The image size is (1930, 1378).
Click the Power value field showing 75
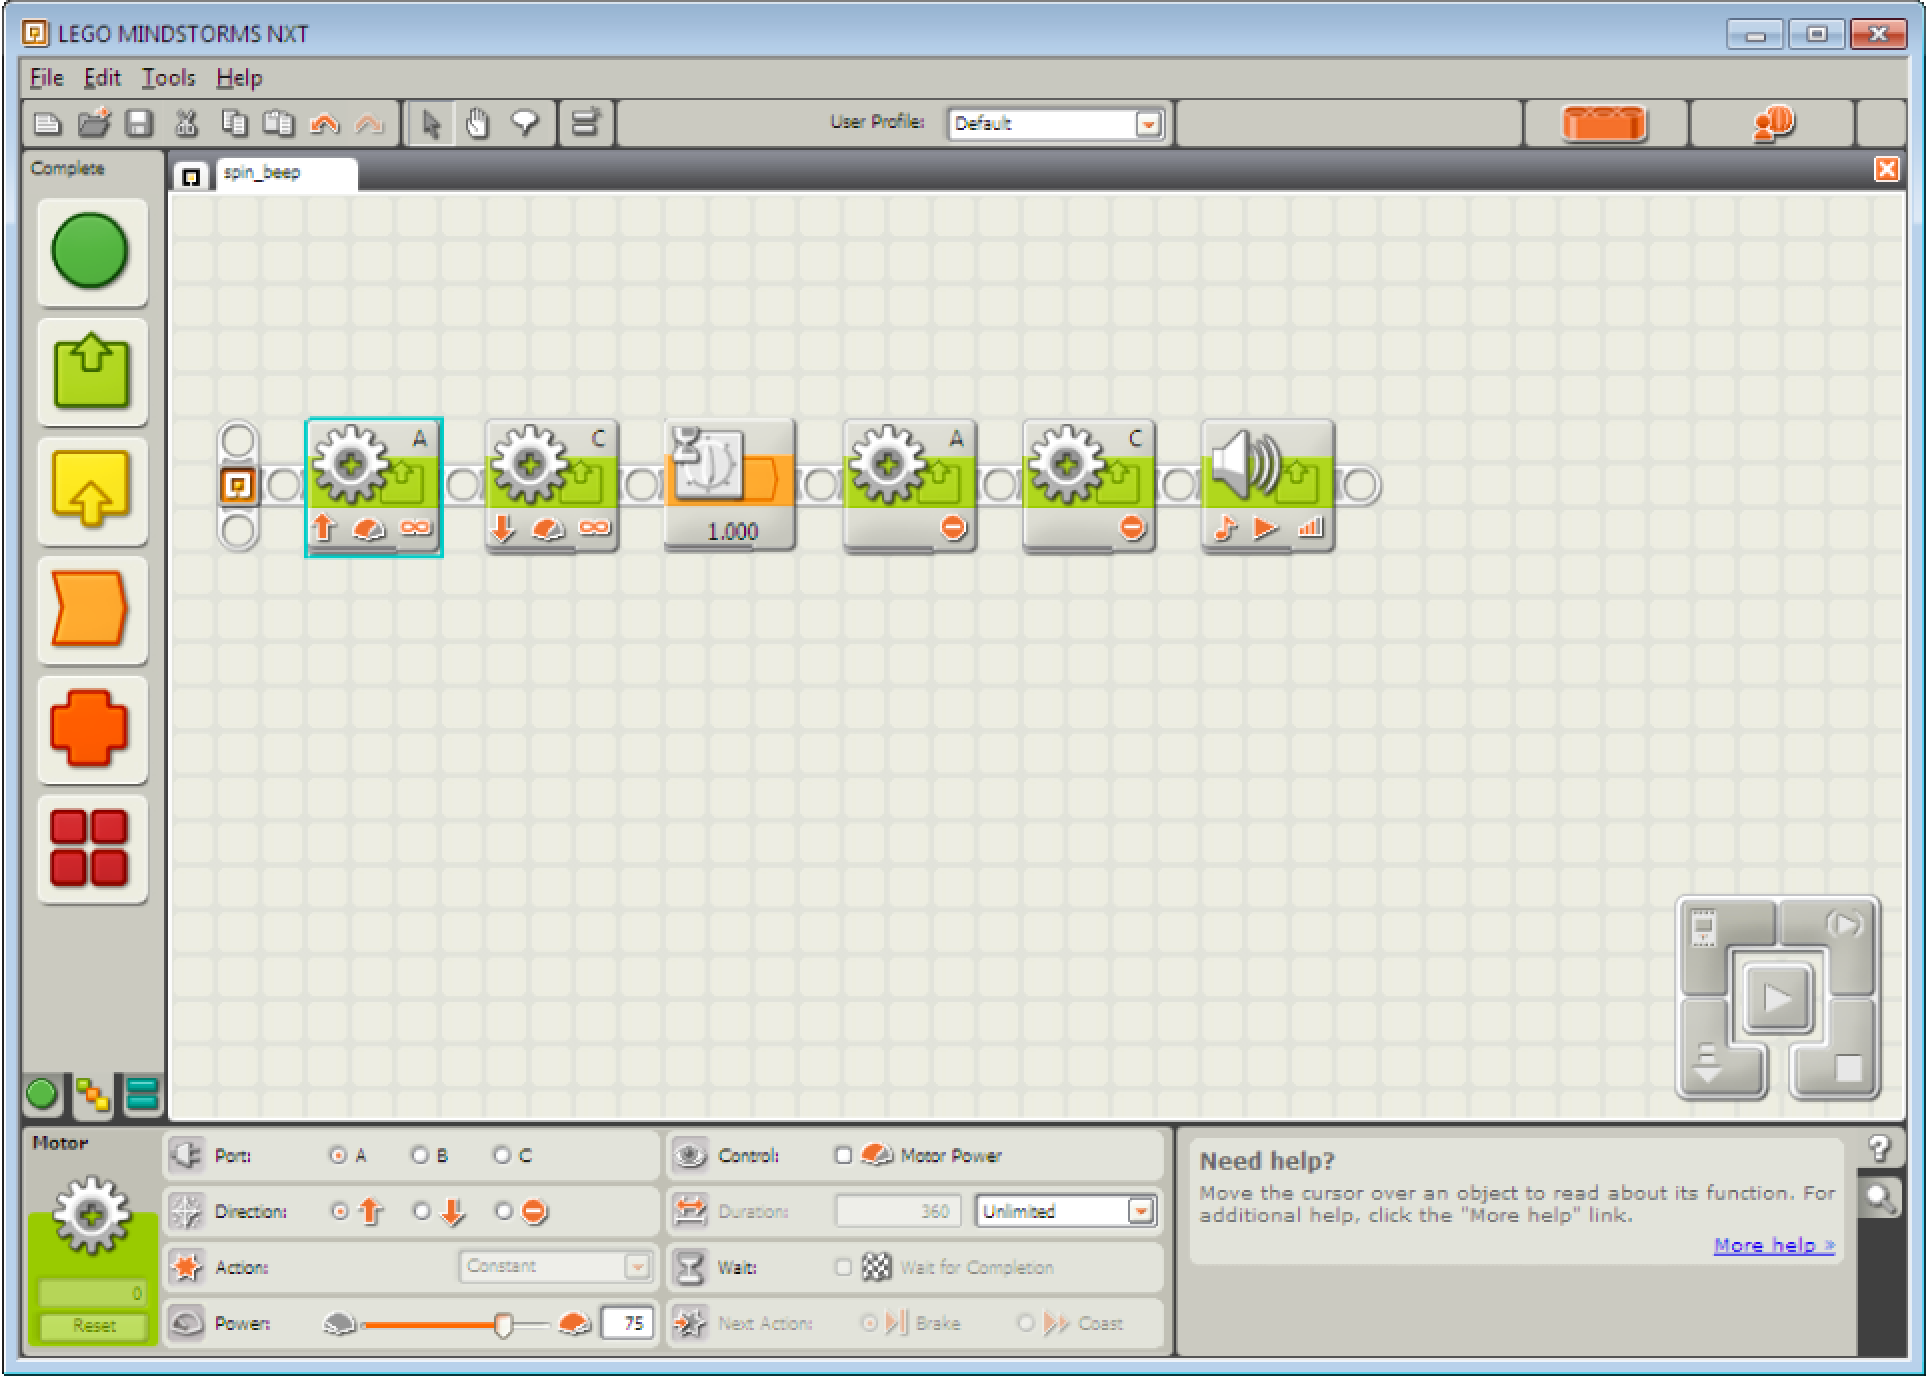coord(627,1324)
